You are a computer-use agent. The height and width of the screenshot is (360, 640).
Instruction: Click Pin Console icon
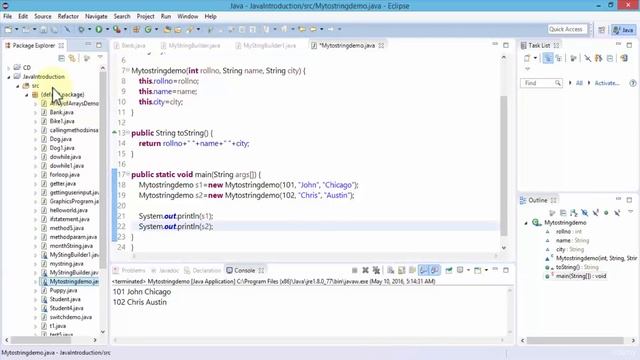tap(449, 270)
